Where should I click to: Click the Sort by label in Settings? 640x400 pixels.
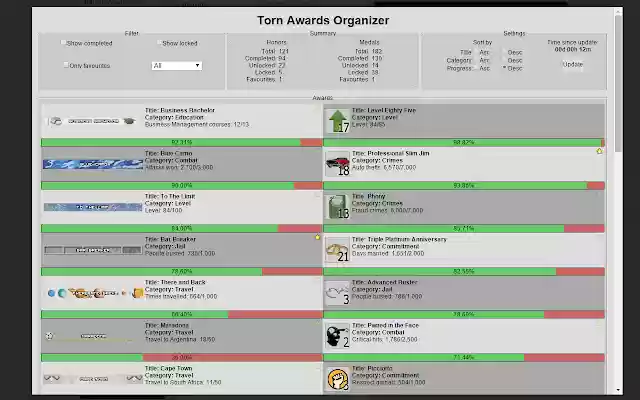[x=482, y=42]
